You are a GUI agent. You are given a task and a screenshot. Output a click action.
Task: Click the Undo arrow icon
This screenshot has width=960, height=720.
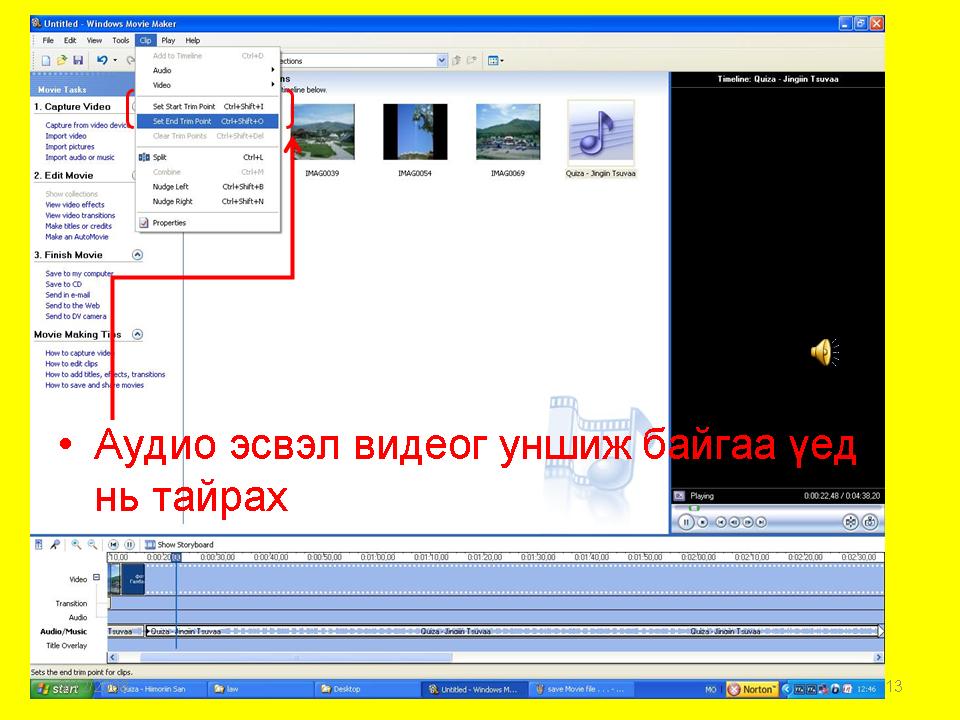tap(102, 61)
